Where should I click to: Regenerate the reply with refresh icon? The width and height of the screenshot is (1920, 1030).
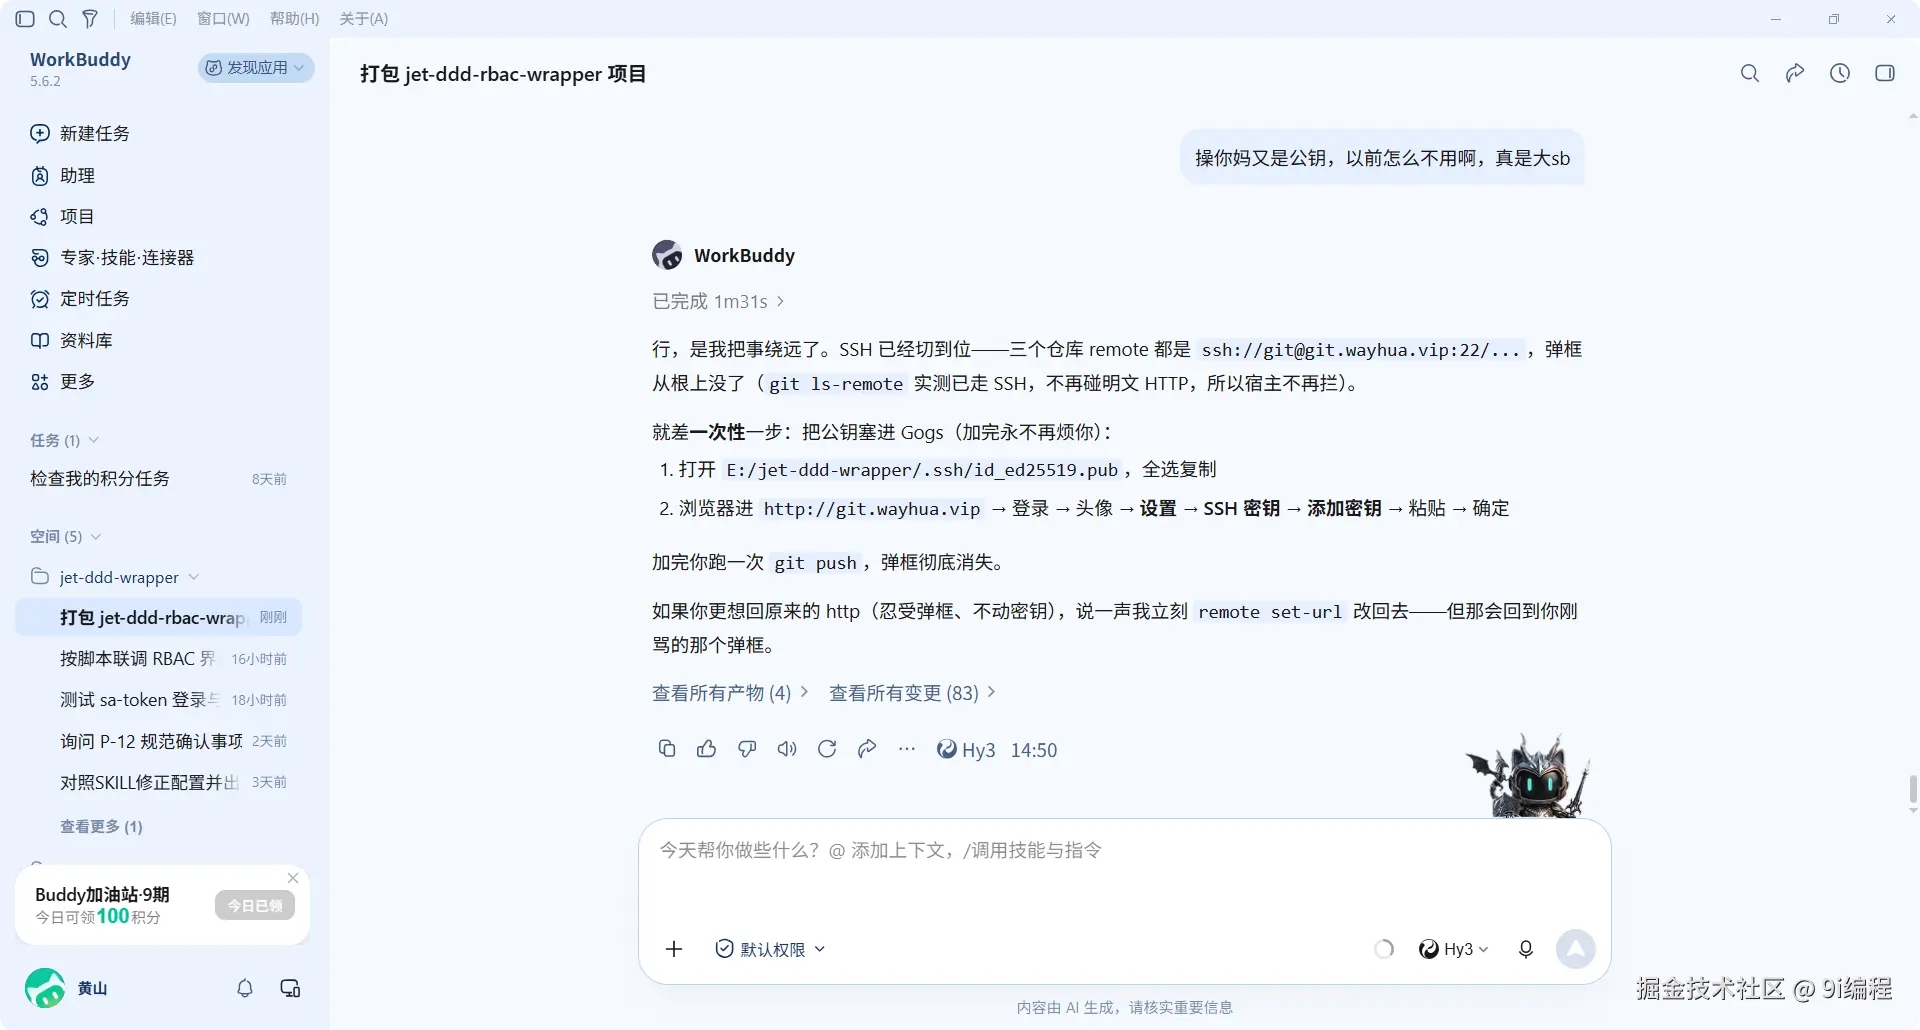pos(827,749)
